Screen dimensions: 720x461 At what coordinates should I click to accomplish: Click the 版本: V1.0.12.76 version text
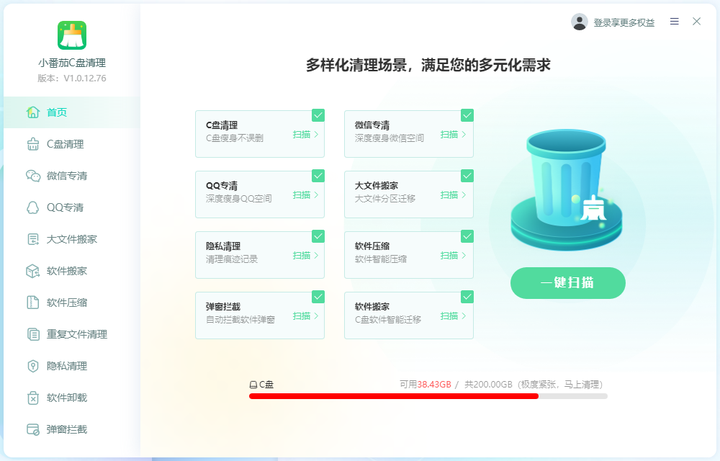click(72, 78)
